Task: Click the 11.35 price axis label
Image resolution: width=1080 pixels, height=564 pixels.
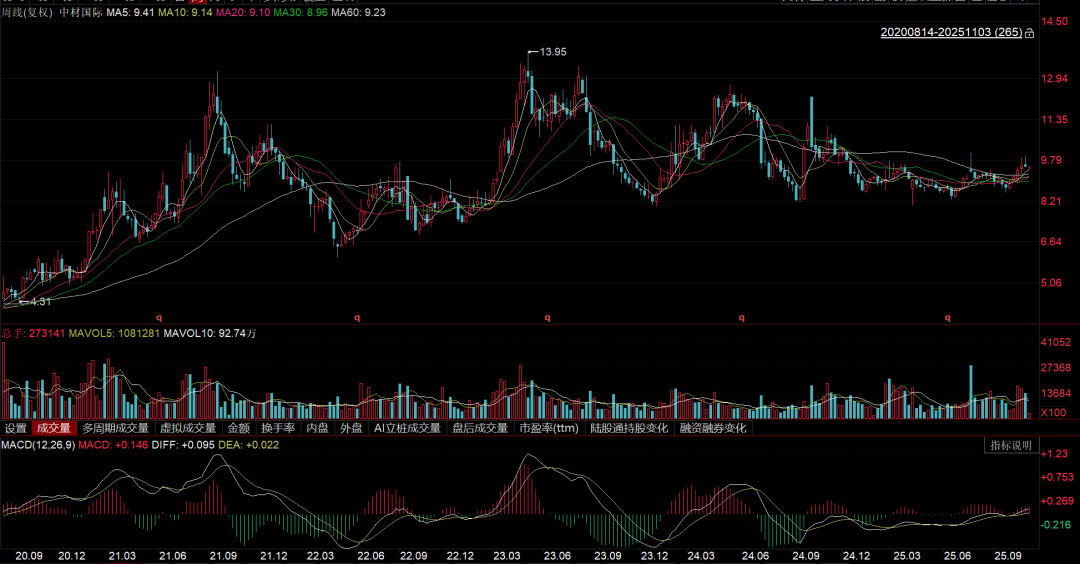Action: (1054, 120)
